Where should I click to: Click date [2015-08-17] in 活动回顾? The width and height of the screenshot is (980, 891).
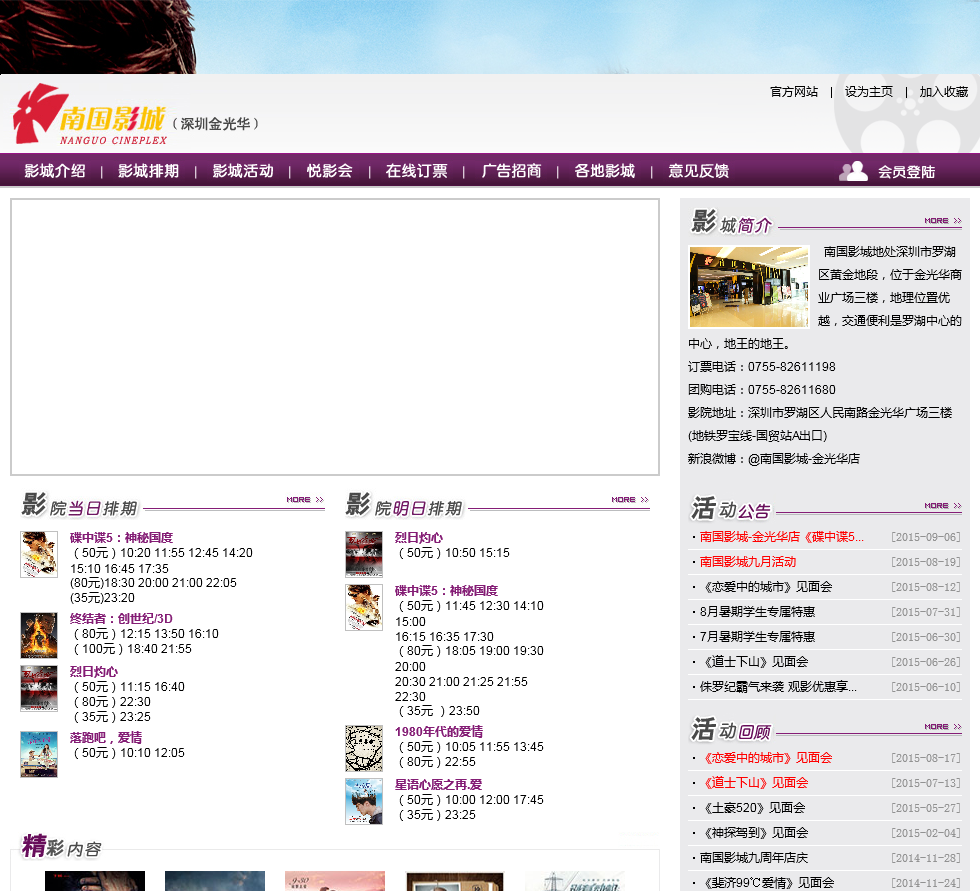pos(926,758)
